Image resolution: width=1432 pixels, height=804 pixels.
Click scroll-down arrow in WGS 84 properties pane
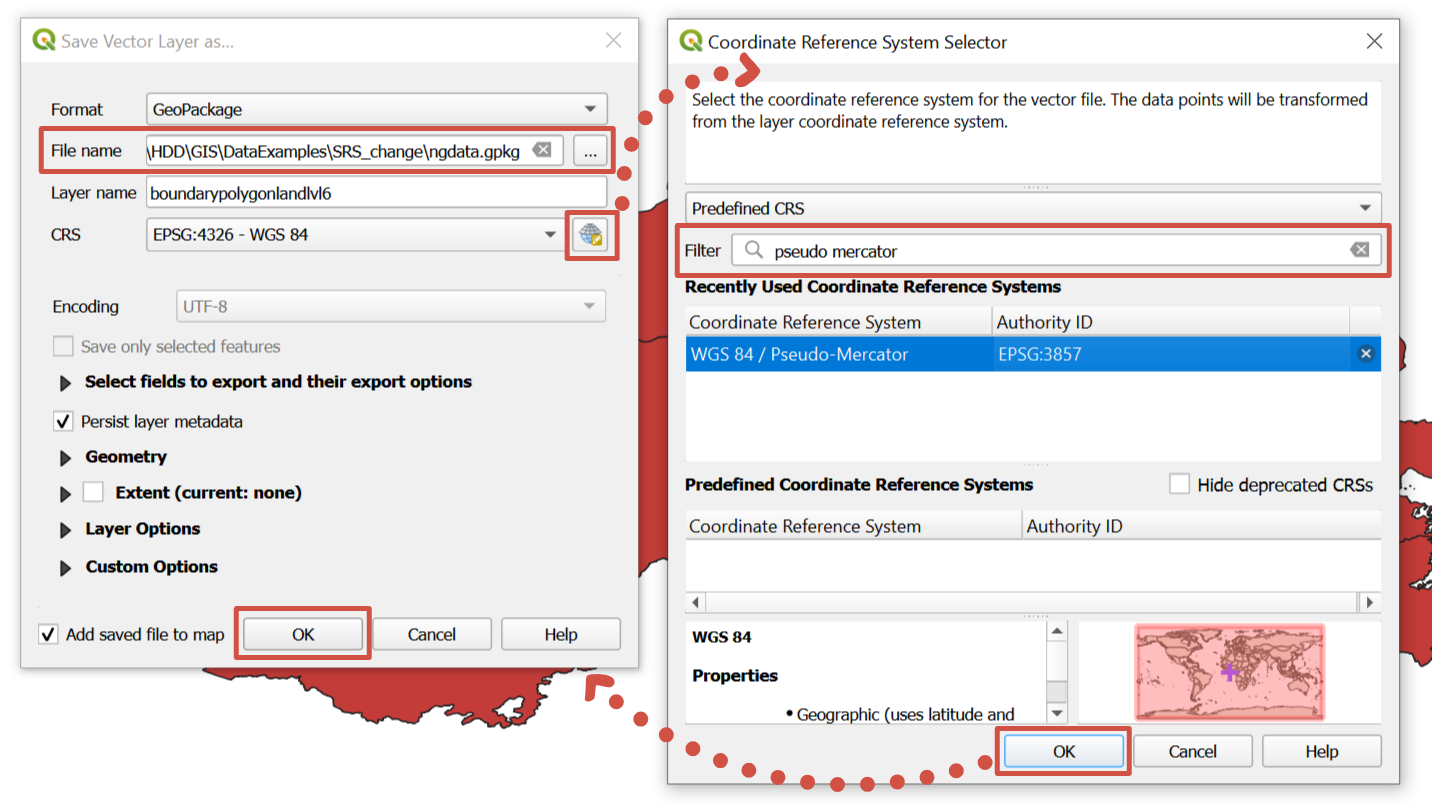[1057, 713]
